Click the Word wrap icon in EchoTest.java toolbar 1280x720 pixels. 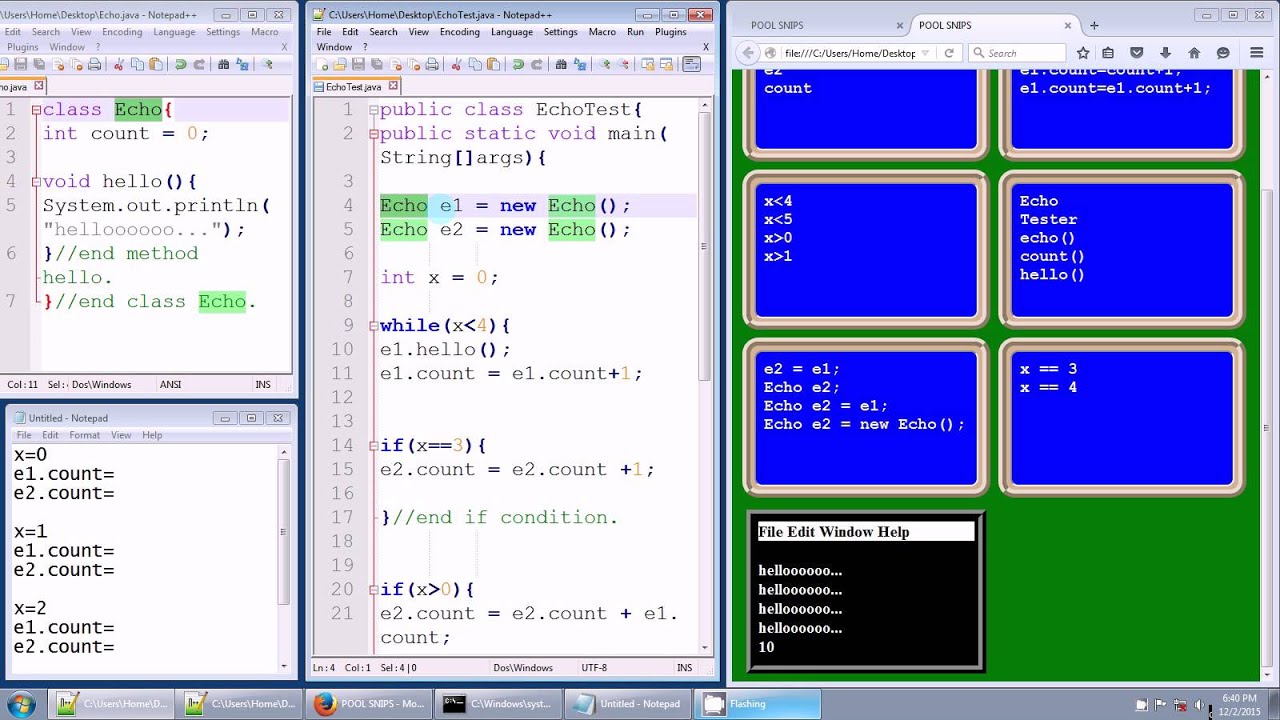click(x=692, y=64)
